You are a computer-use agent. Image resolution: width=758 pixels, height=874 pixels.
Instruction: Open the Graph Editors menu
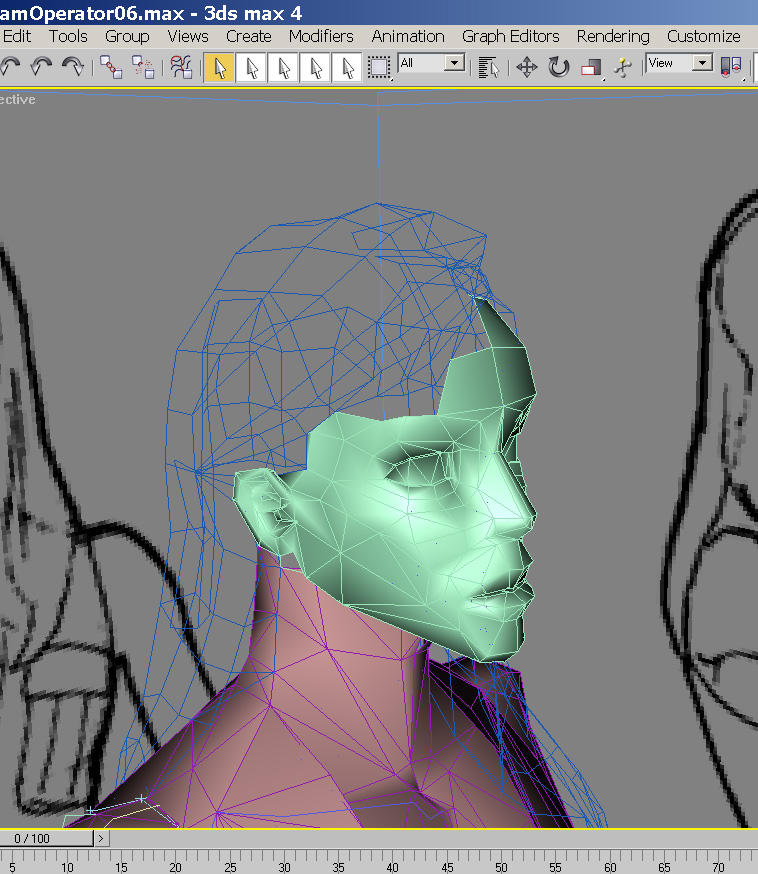(x=510, y=36)
